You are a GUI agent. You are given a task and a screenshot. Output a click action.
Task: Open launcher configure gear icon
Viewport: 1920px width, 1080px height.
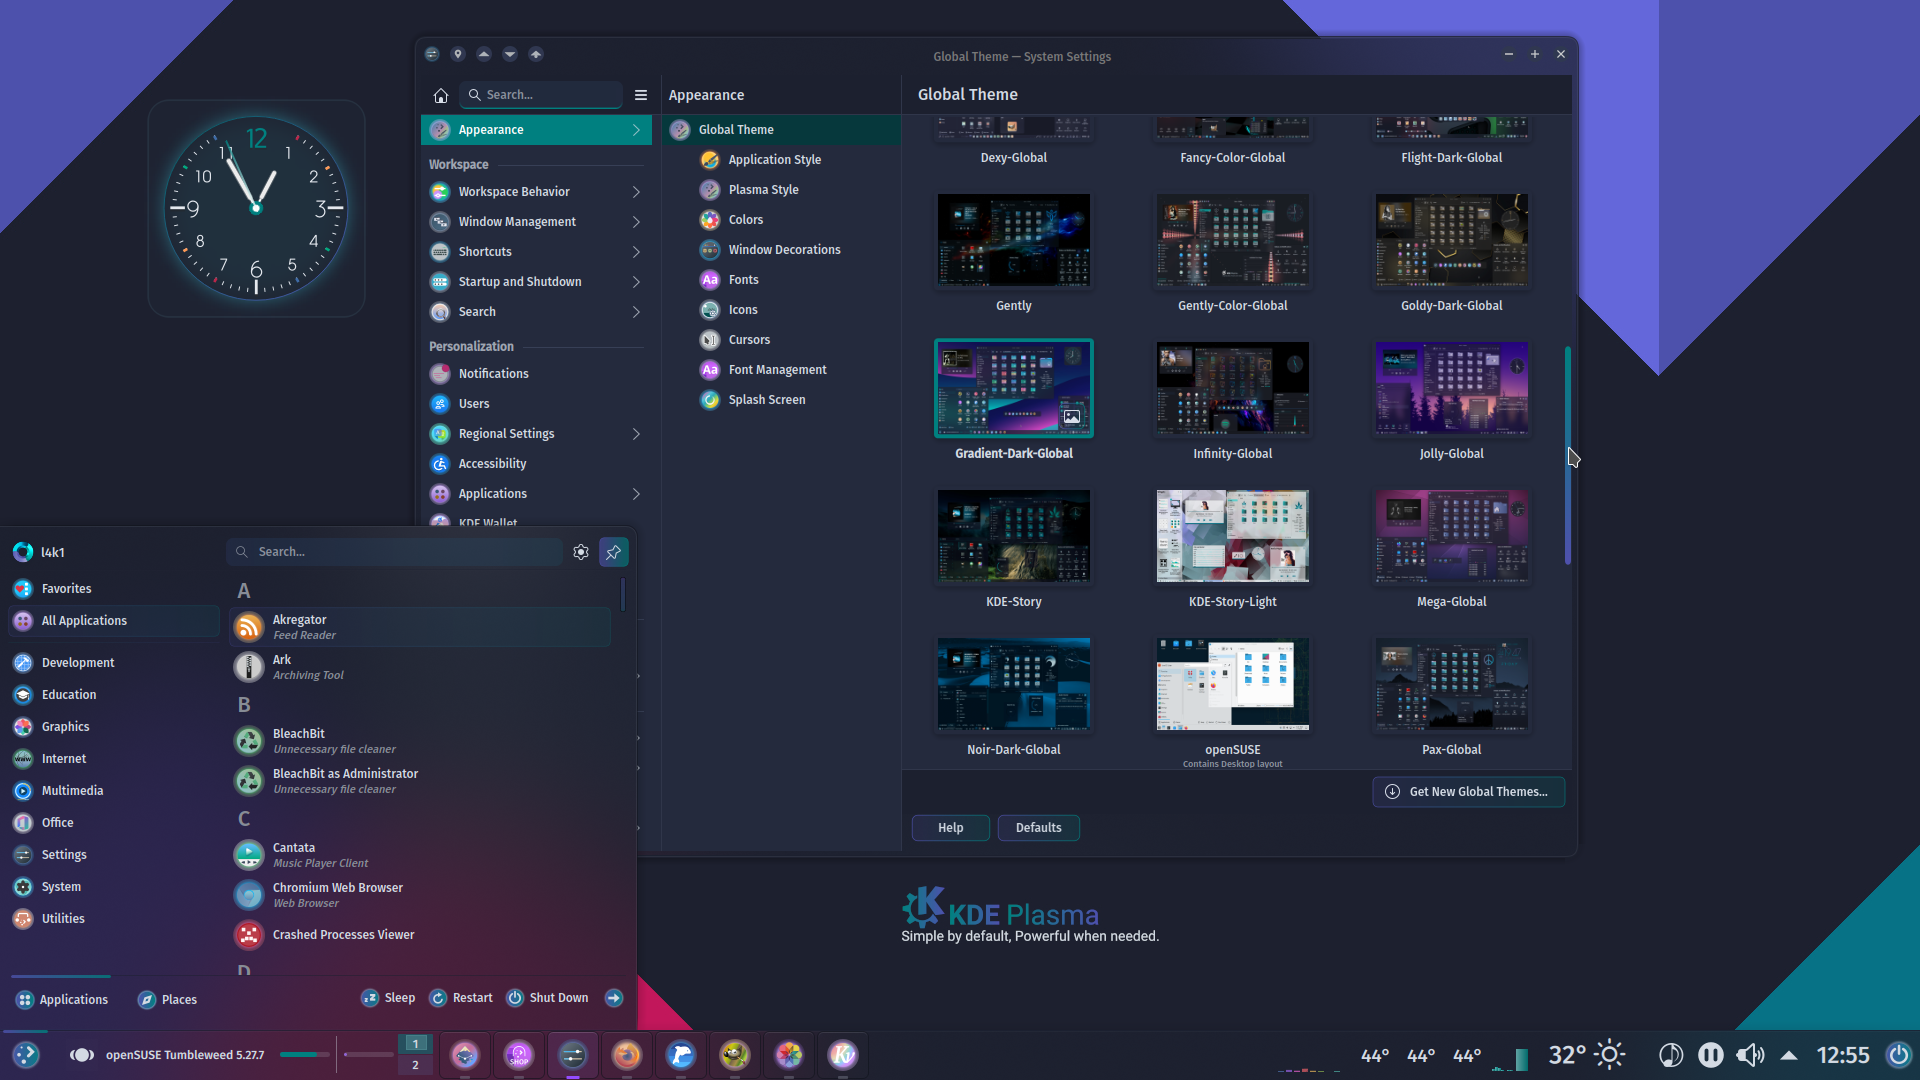(581, 552)
